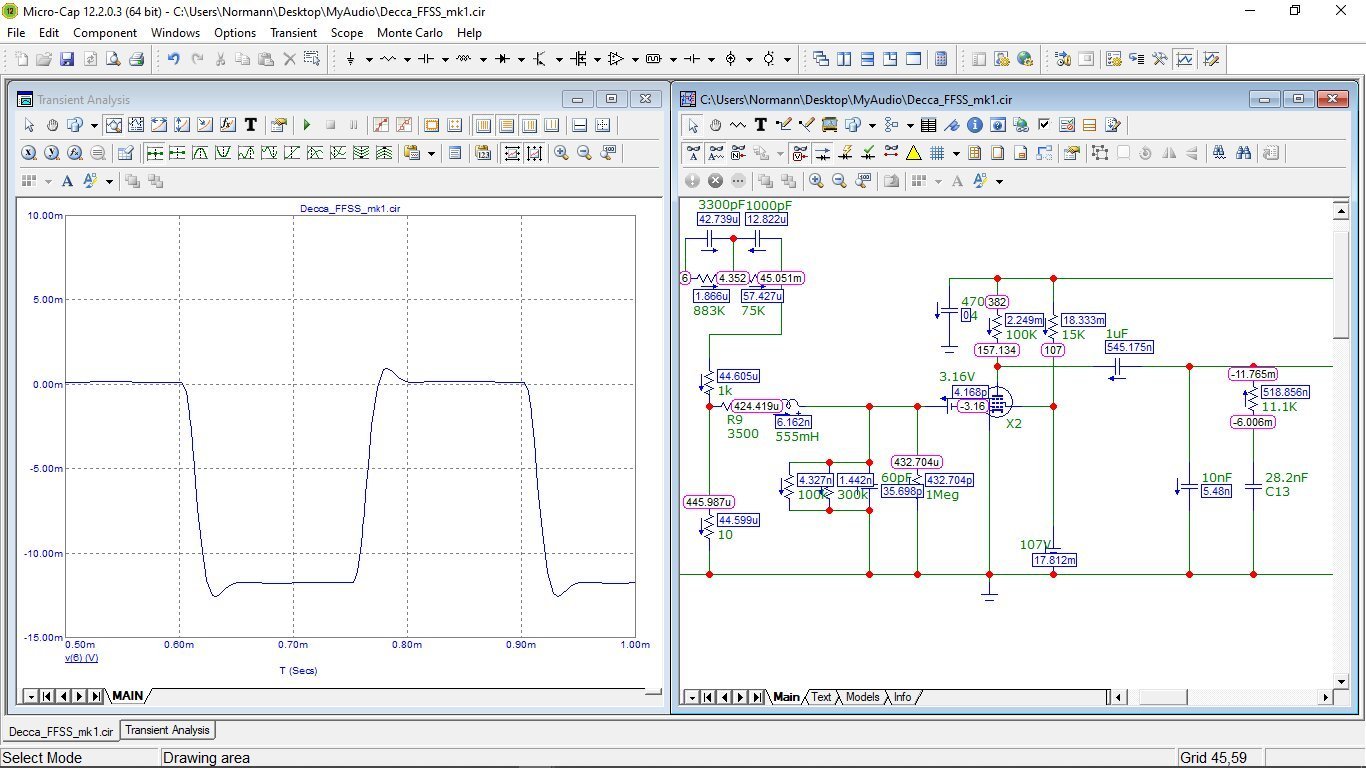Toggle the checkbox icon in schematic toolbar
This screenshot has height=768, width=1366.
point(1044,125)
